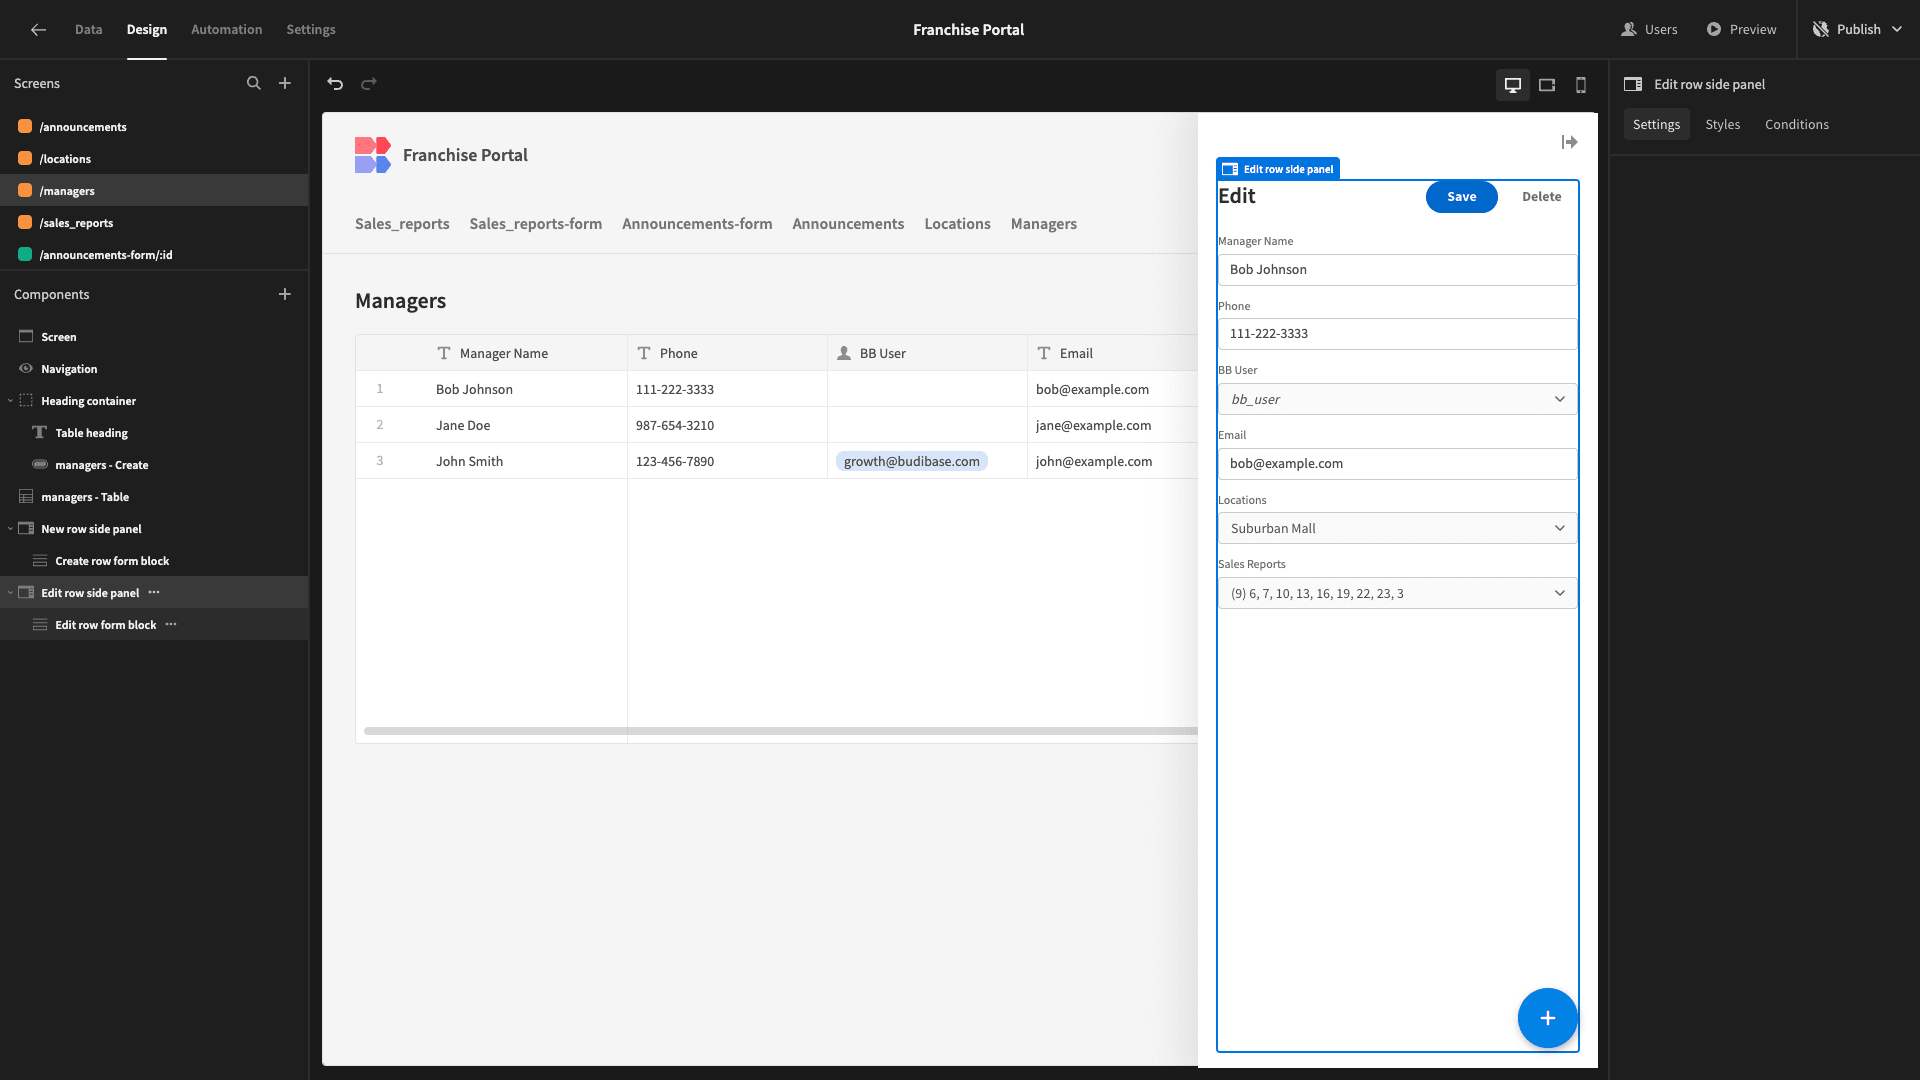Delete the row in Edit panel
1920x1080 pixels.
pyautogui.click(x=1541, y=197)
